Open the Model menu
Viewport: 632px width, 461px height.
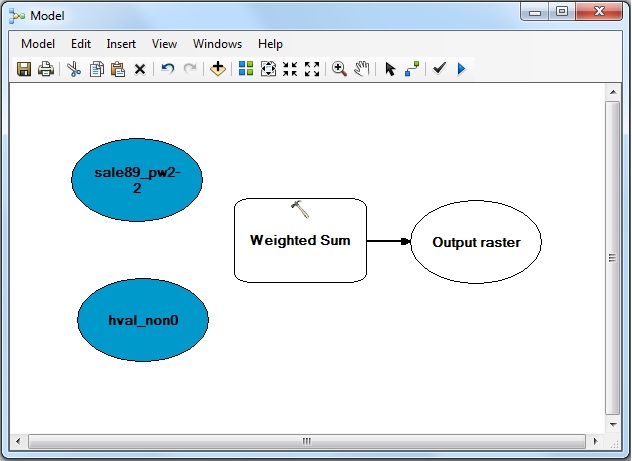38,44
